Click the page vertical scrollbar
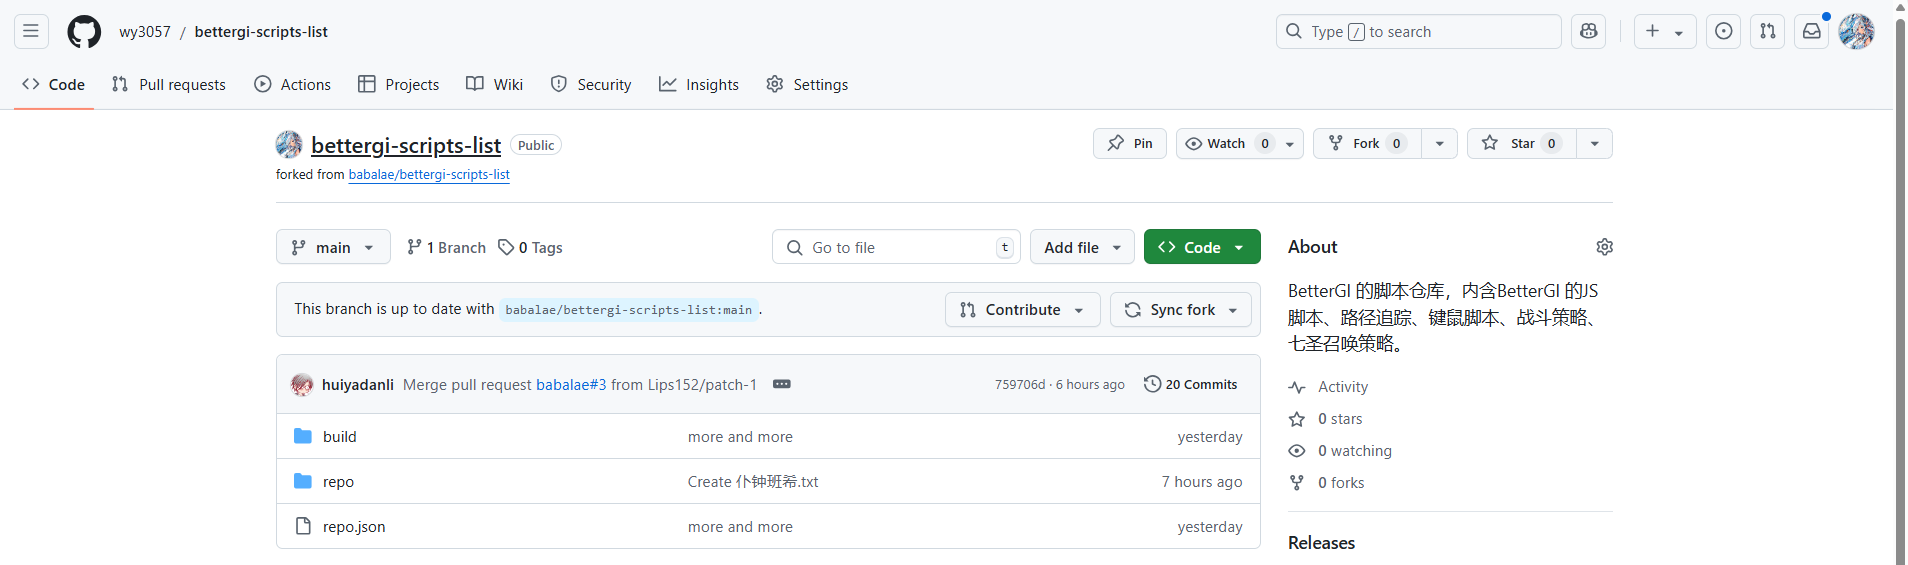 point(1900,282)
